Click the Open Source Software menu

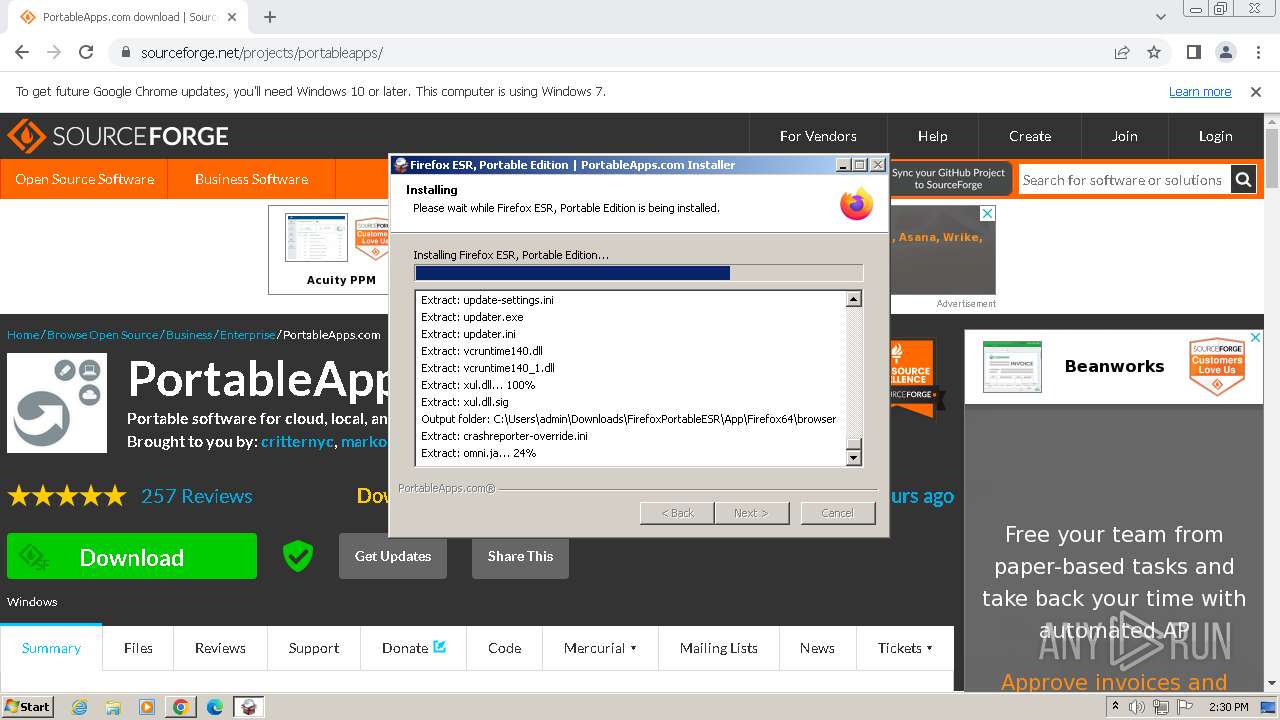pos(85,179)
